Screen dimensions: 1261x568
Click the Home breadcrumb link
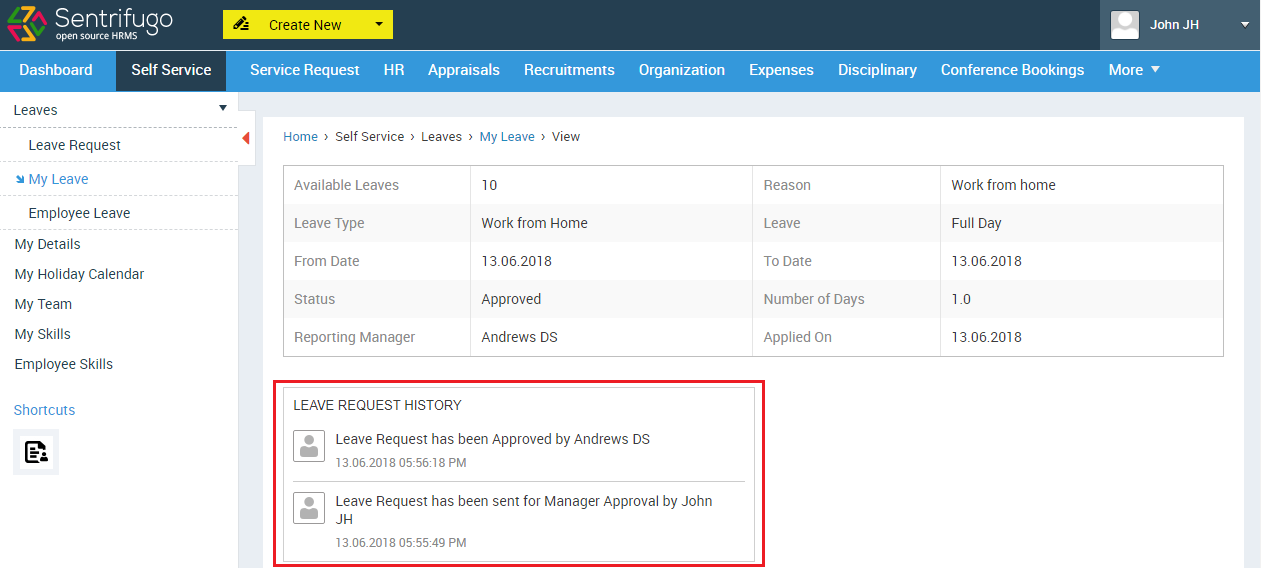click(x=300, y=137)
